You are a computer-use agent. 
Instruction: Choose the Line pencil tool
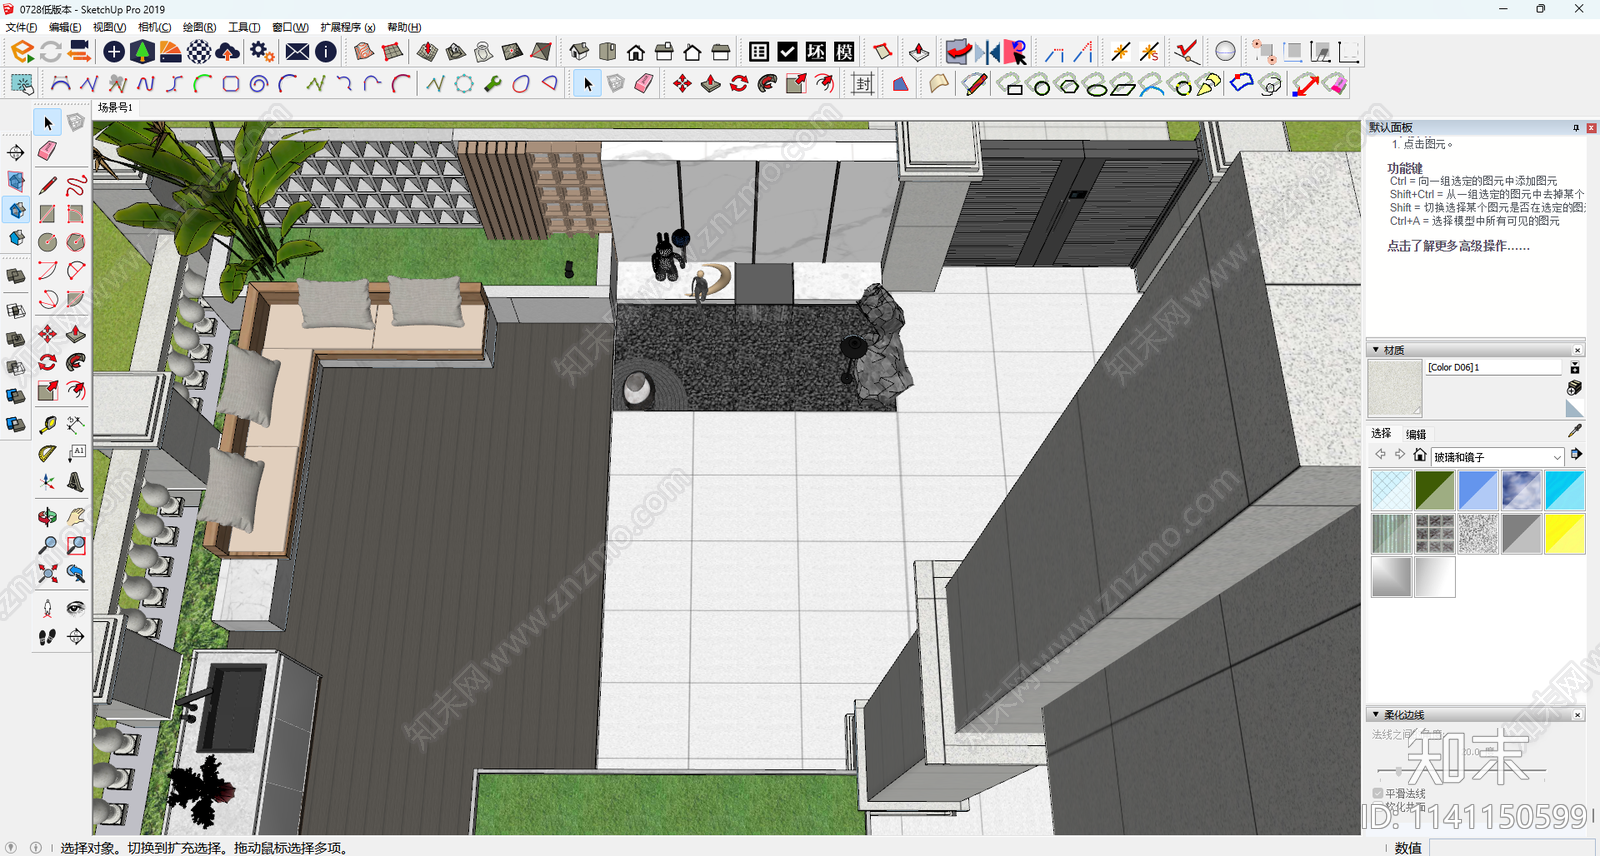click(x=47, y=185)
